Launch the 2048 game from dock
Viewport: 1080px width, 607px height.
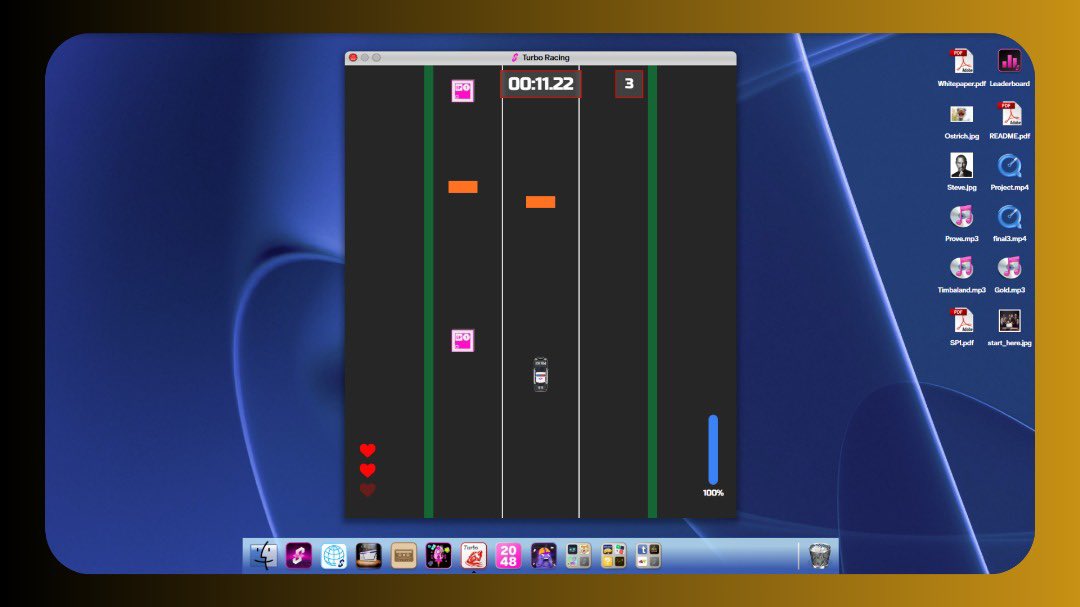pyautogui.click(x=508, y=555)
